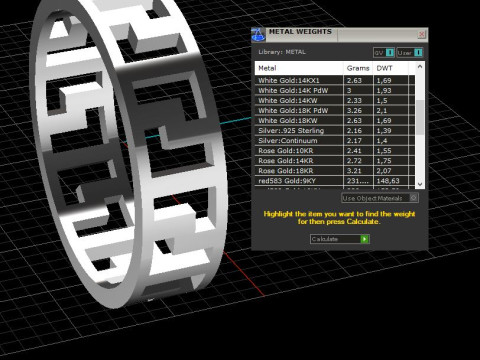Screen dimensions: 480x360
Task: Close the Metal Weights dialog
Action: 421,34
